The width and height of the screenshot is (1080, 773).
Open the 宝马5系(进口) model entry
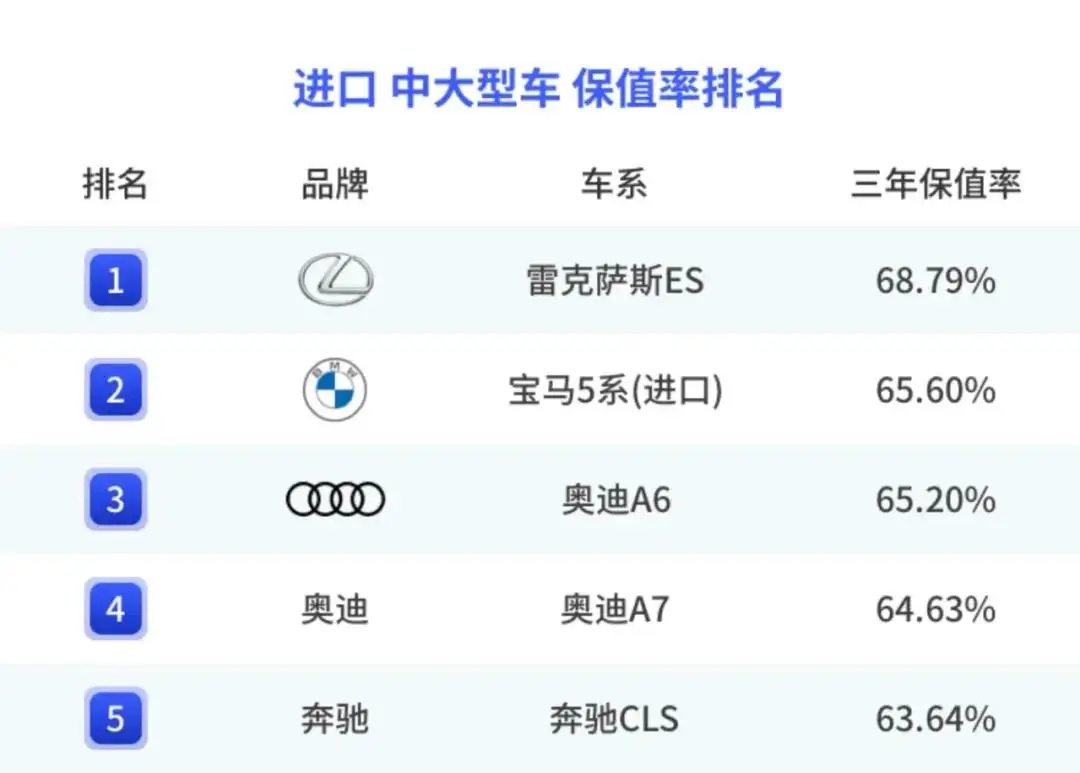(615, 390)
